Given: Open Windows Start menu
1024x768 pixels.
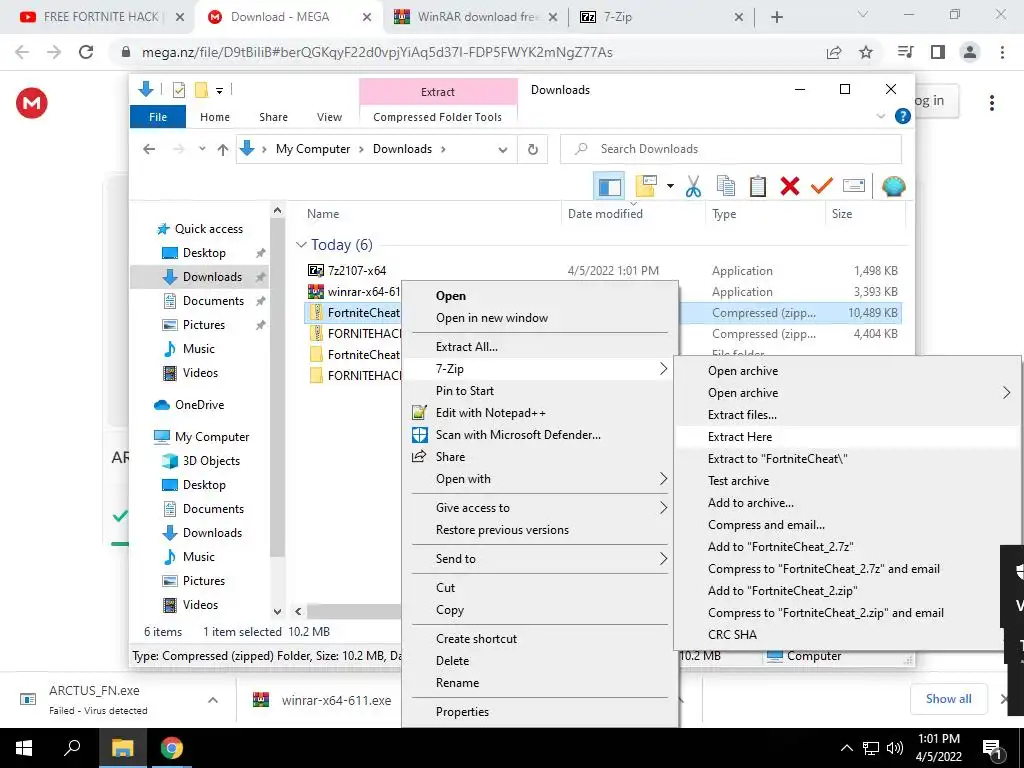Looking at the screenshot, I should click(24, 748).
